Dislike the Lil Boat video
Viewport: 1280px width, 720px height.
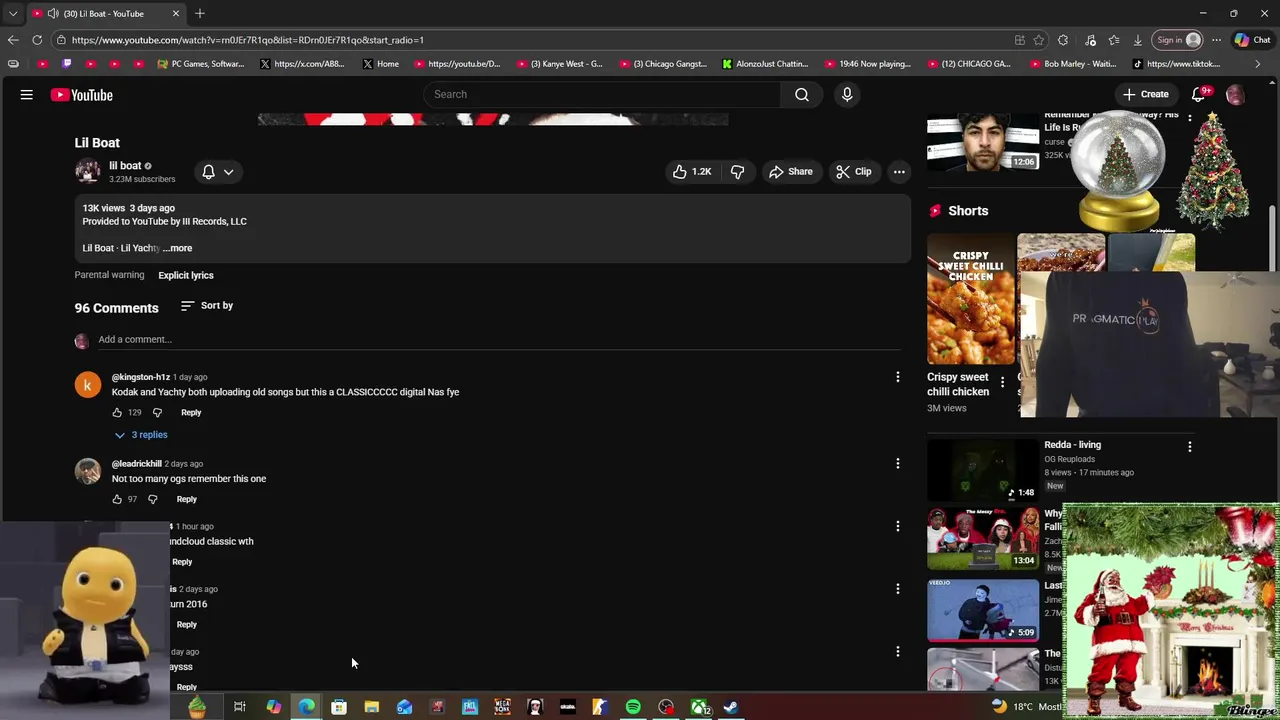tap(737, 172)
